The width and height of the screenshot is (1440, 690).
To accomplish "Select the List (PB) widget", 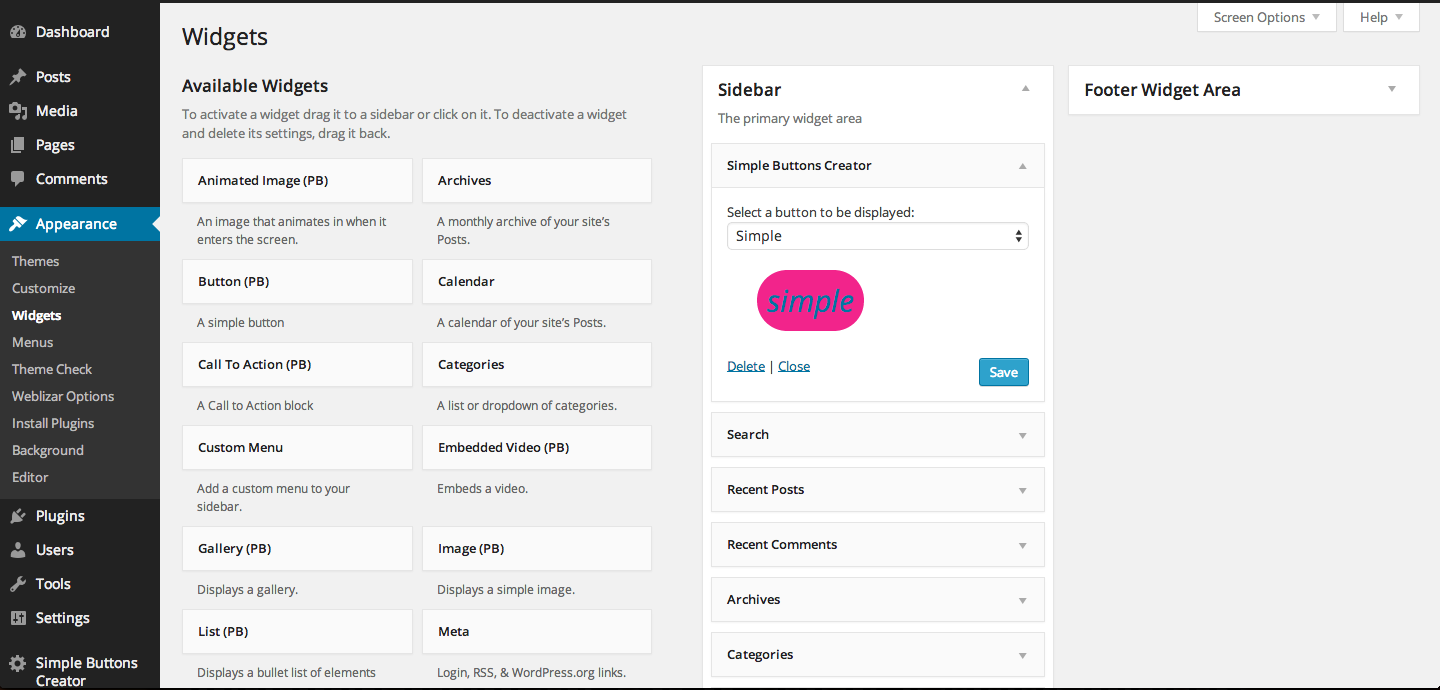I will pyautogui.click(x=297, y=632).
